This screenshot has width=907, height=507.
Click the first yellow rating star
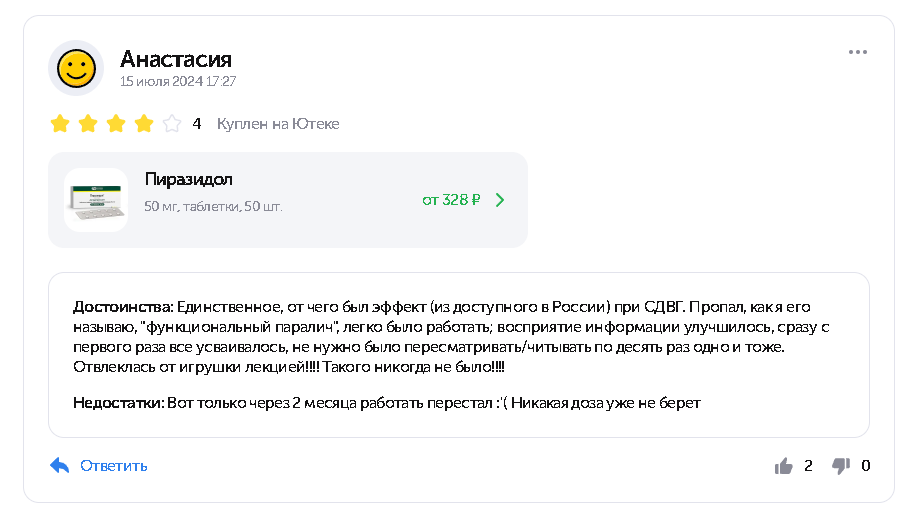[x=60, y=124]
